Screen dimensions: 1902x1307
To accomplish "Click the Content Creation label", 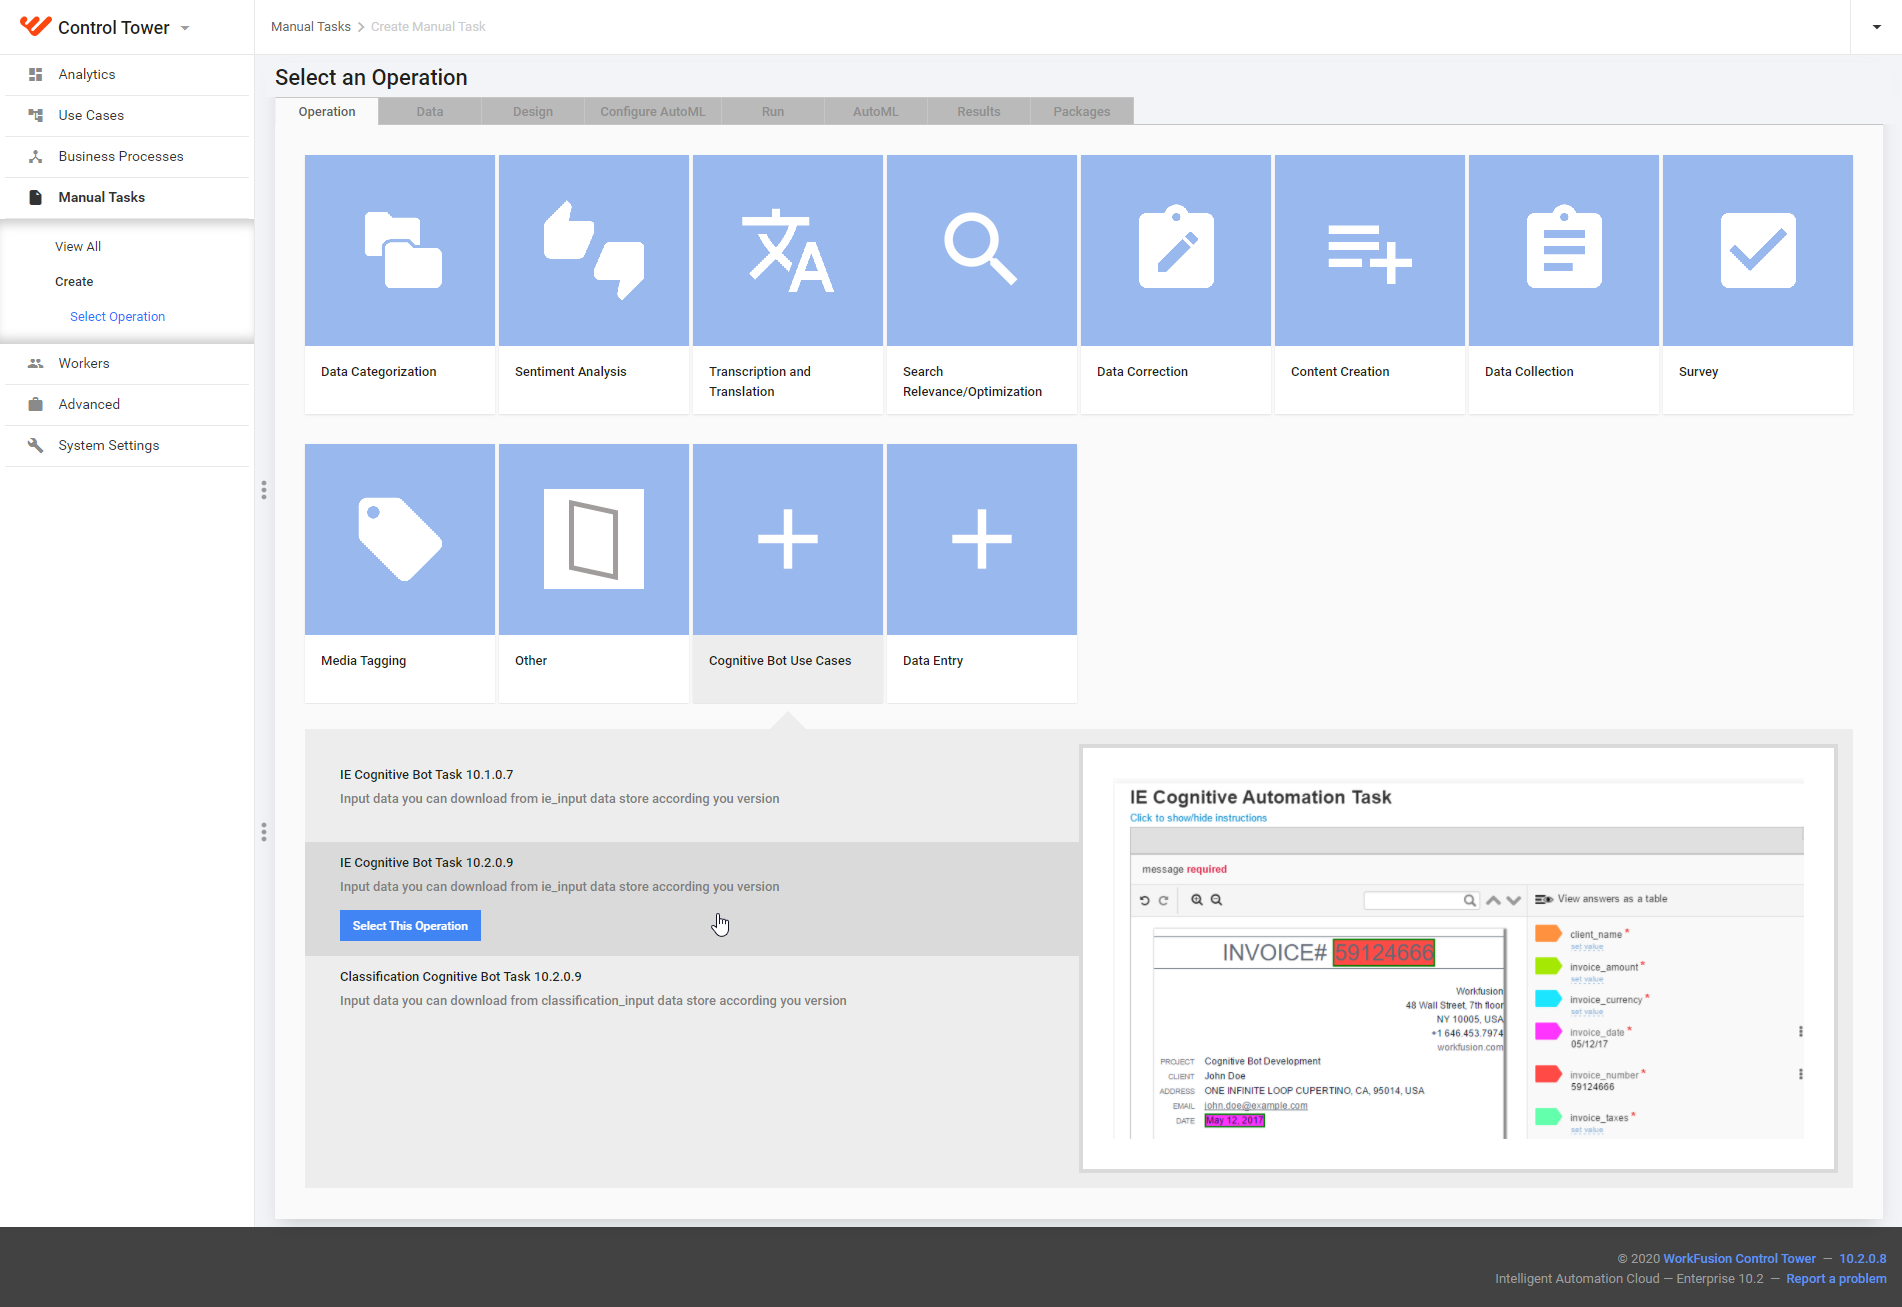I will 1340,372.
